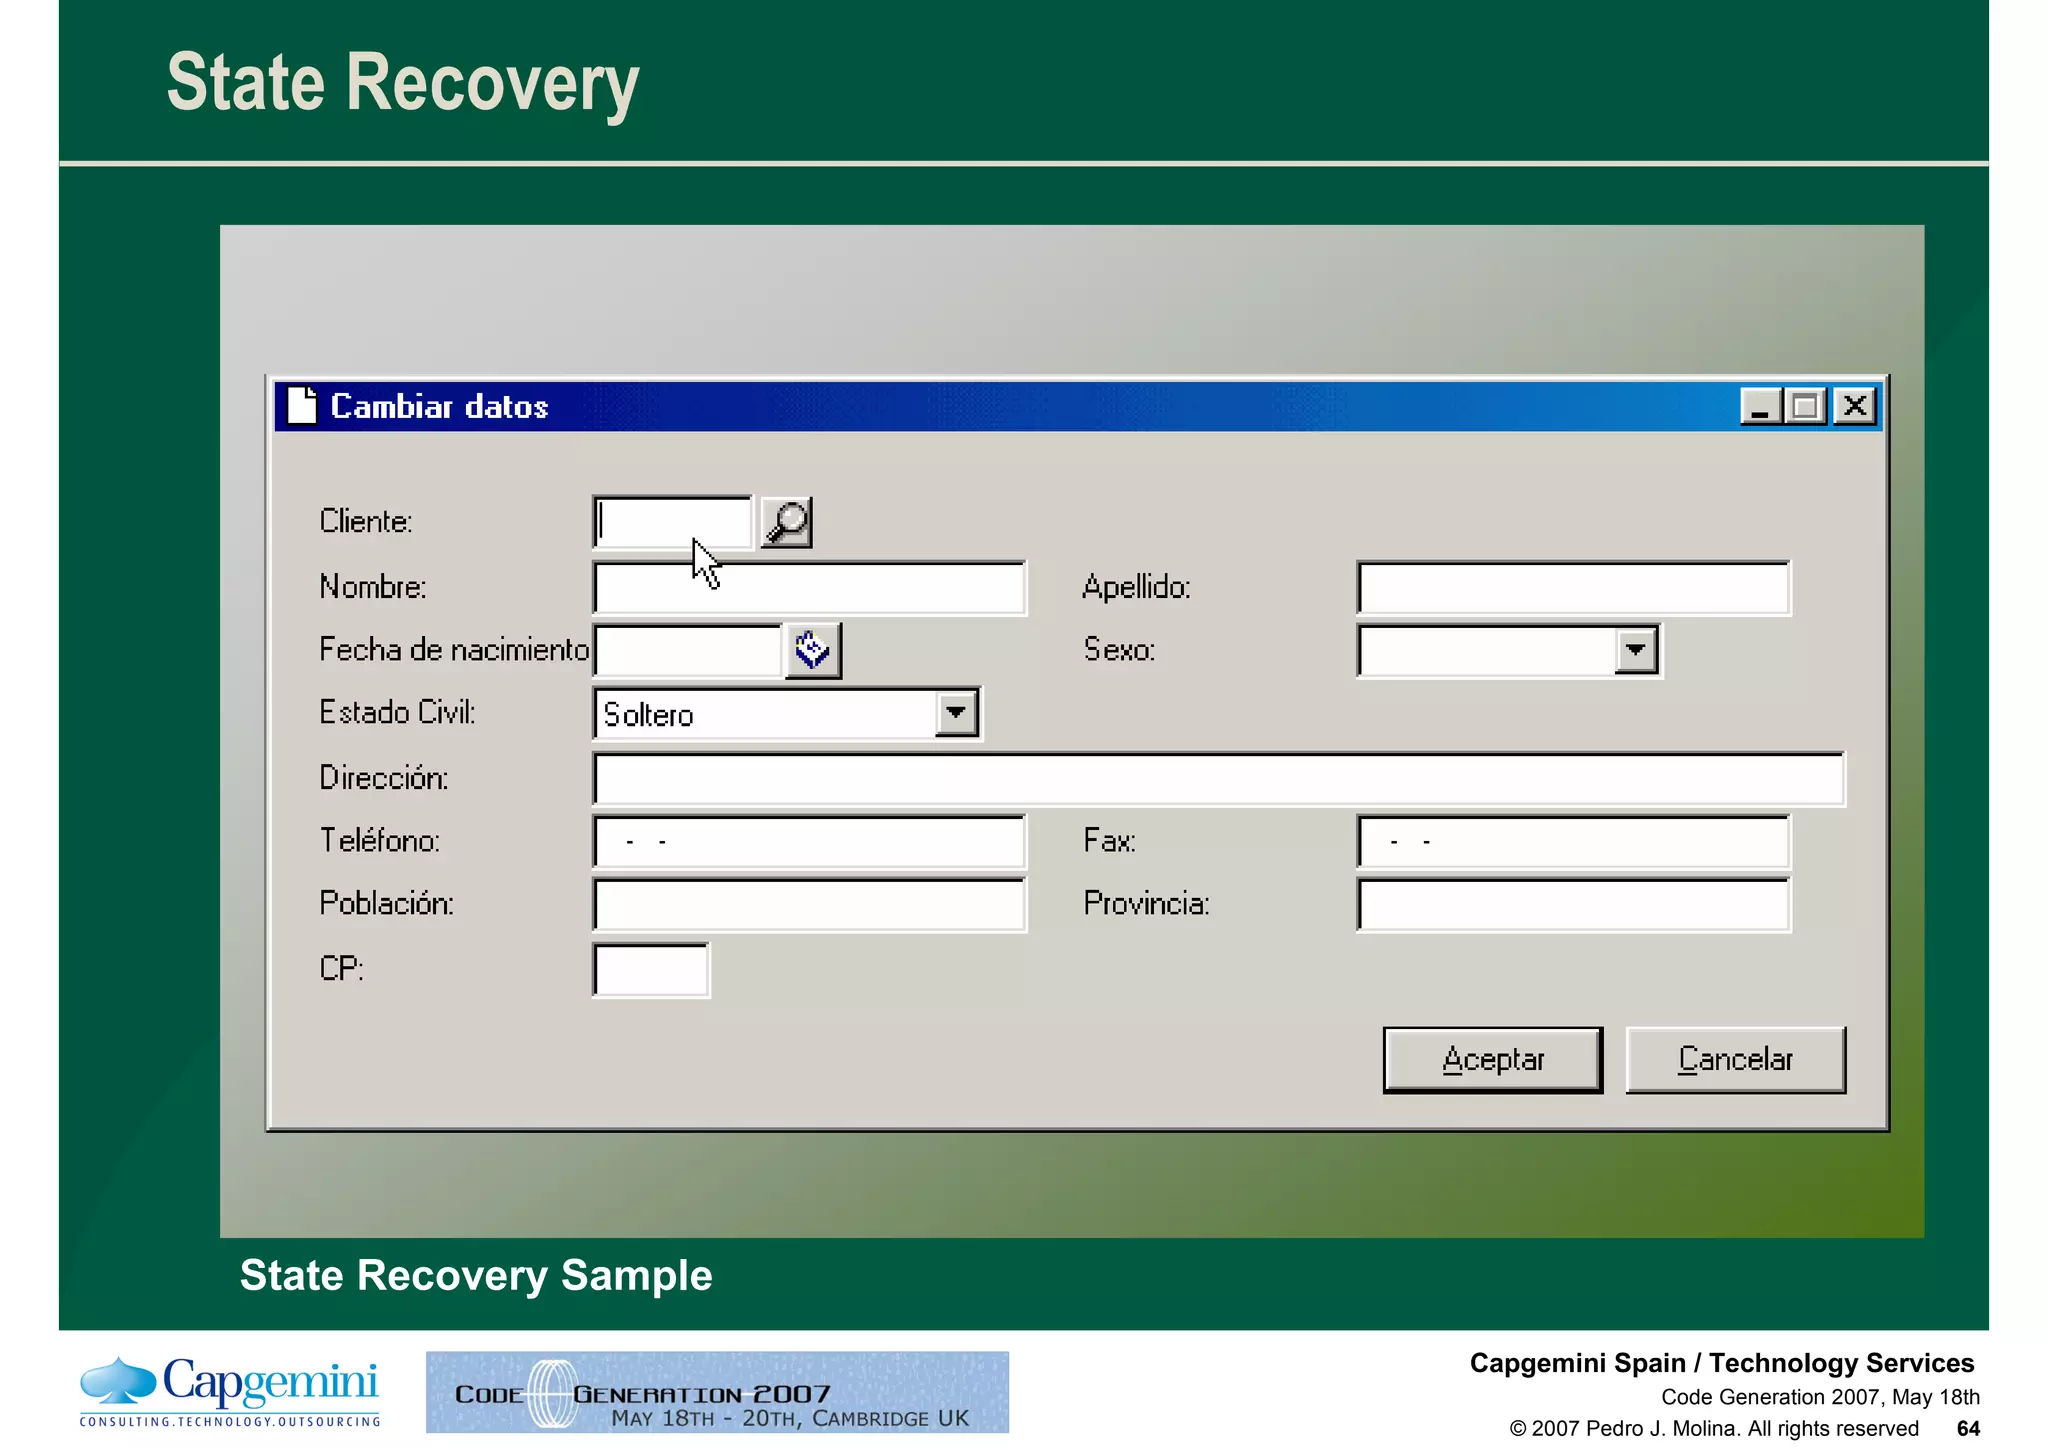Click into the Población text field
Image resolution: width=2048 pixels, height=1447 pixels.
pos(809,905)
